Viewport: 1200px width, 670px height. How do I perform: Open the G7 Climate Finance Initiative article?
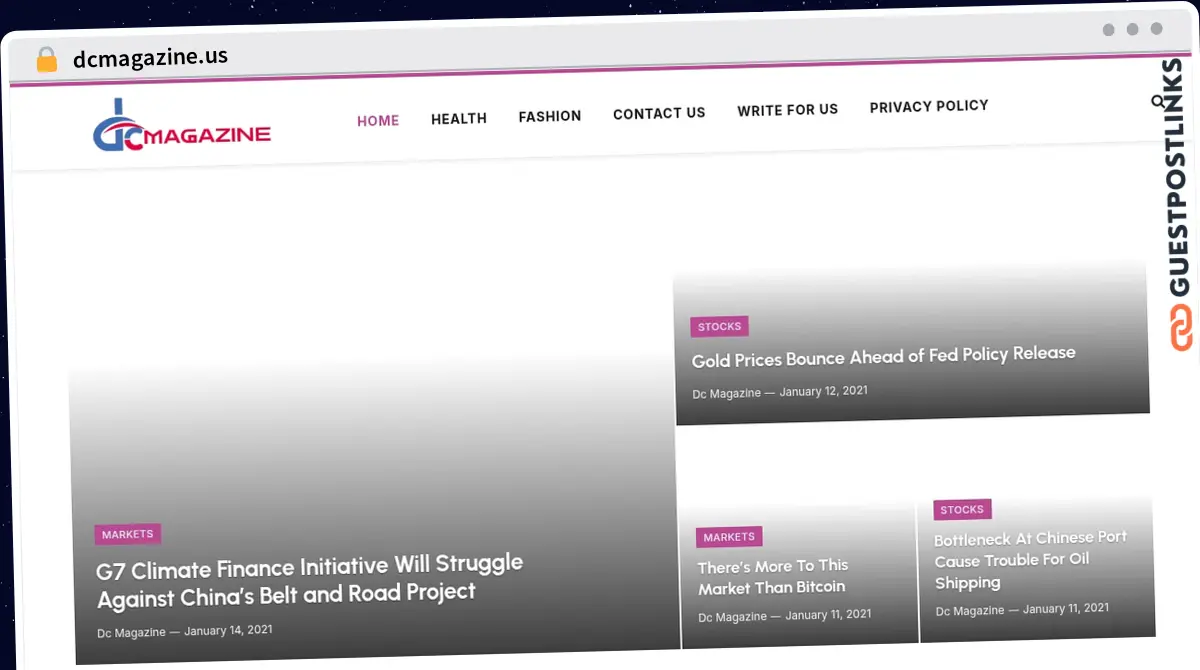click(309, 580)
